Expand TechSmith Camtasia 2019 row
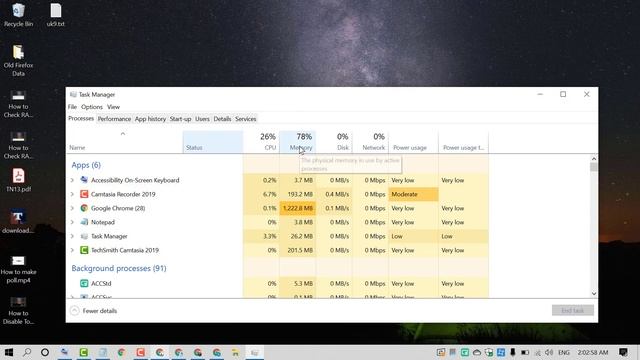This screenshot has width=640, height=360. click(72, 250)
